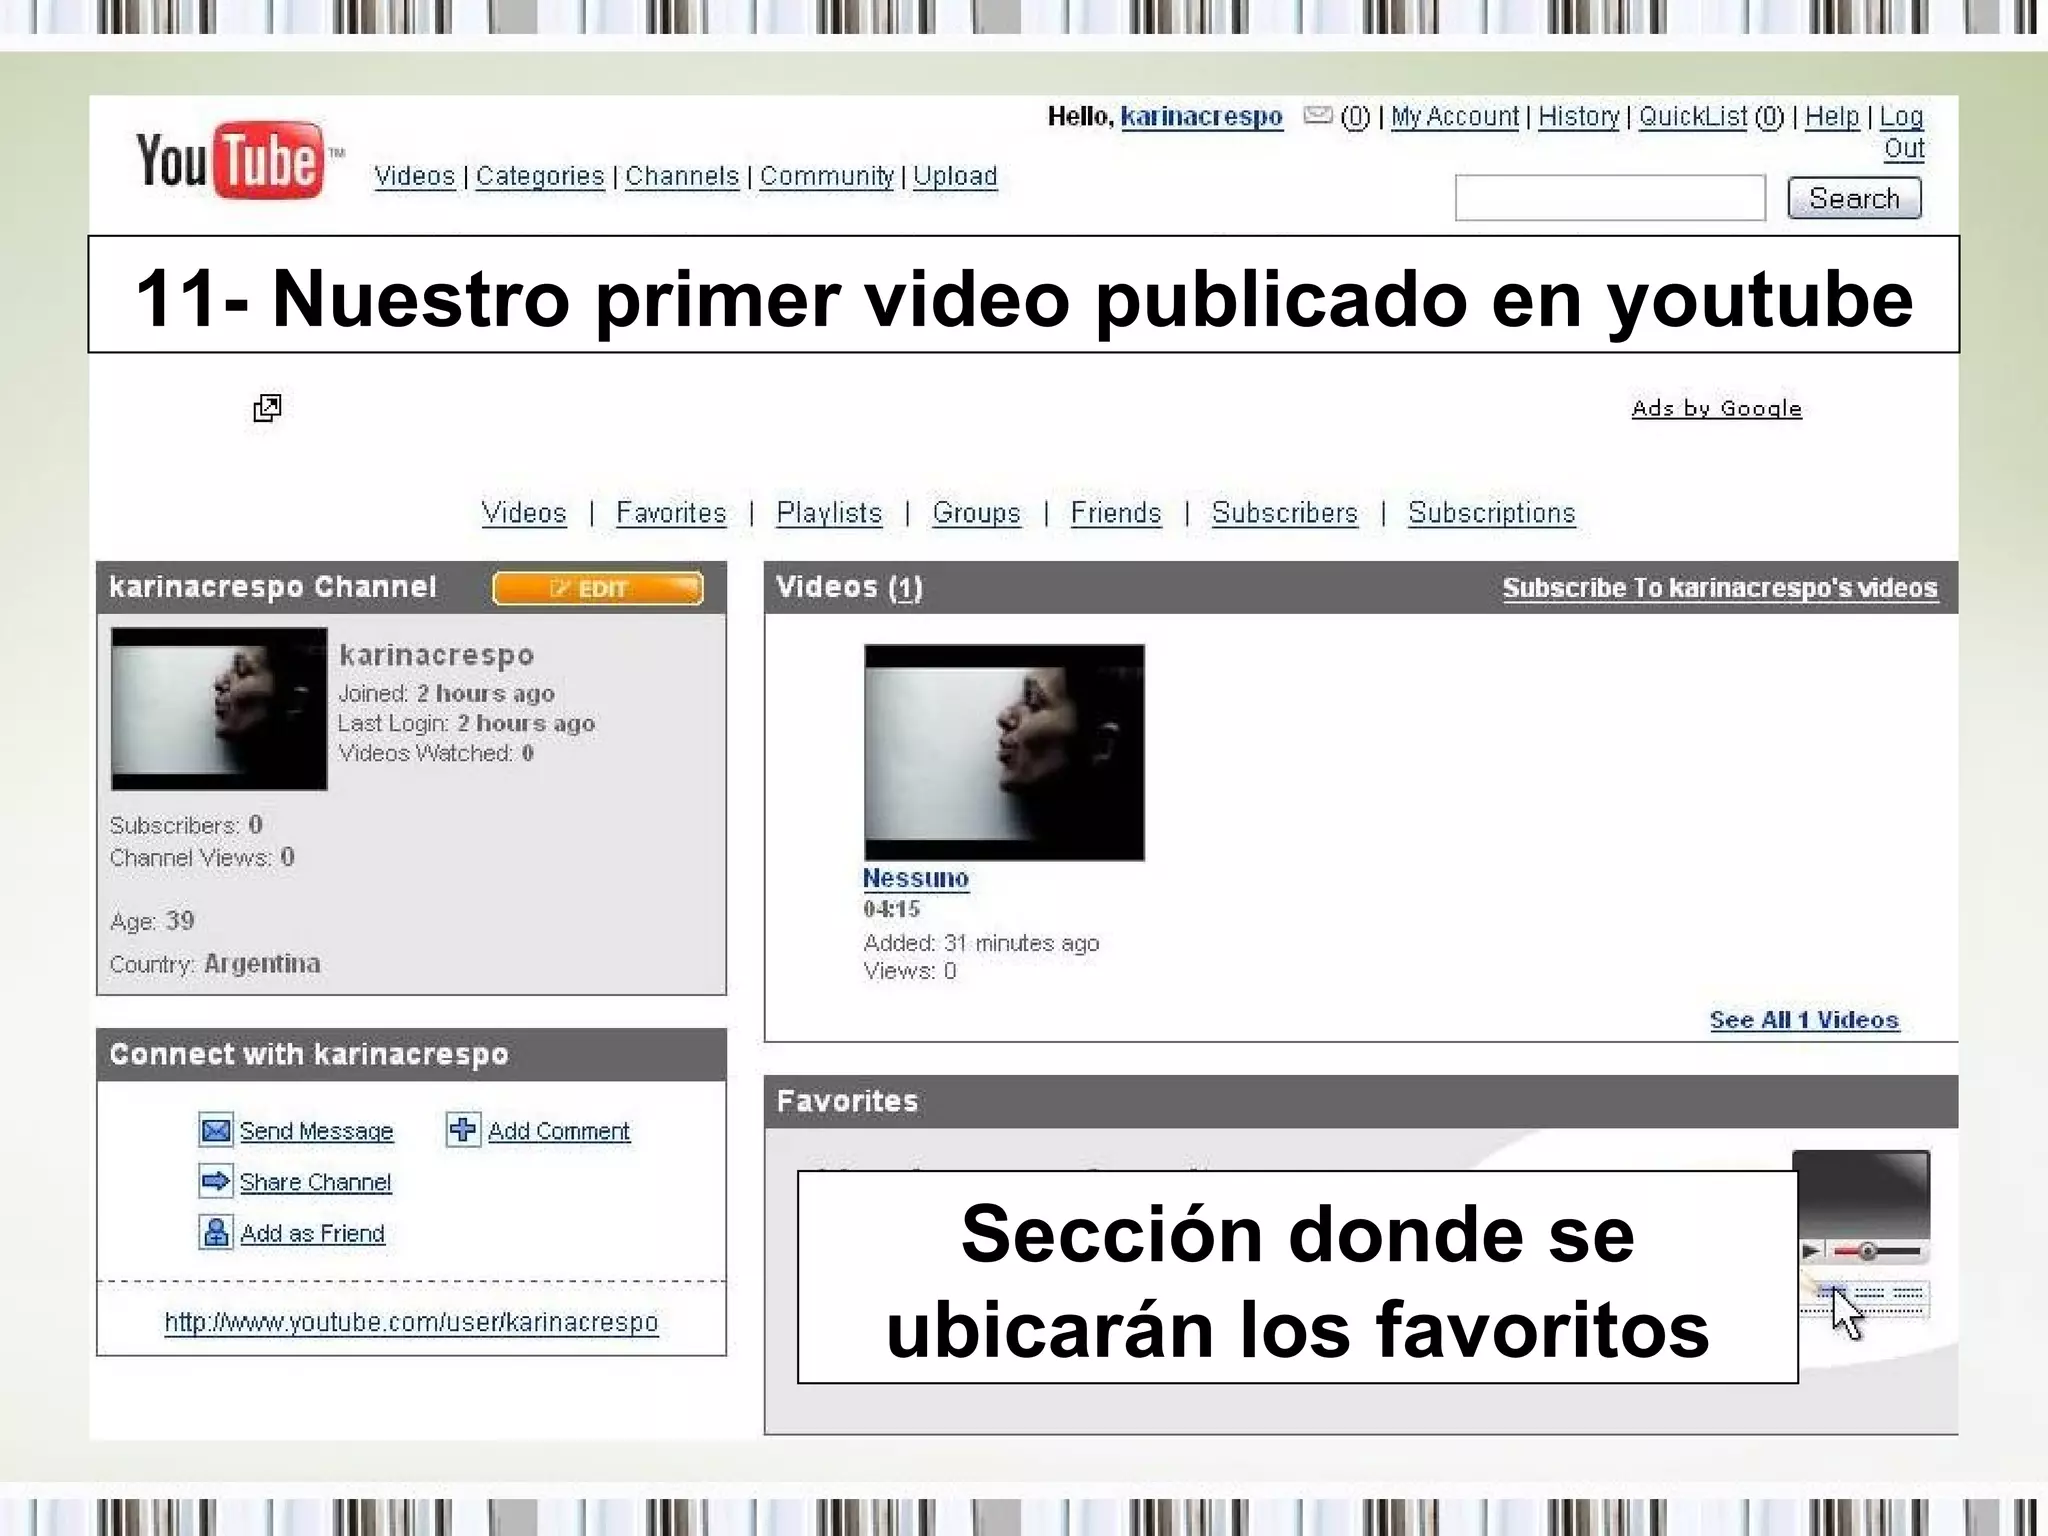Switch to Playlists tab
Screen dimensions: 2048x1536
point(829,513)
